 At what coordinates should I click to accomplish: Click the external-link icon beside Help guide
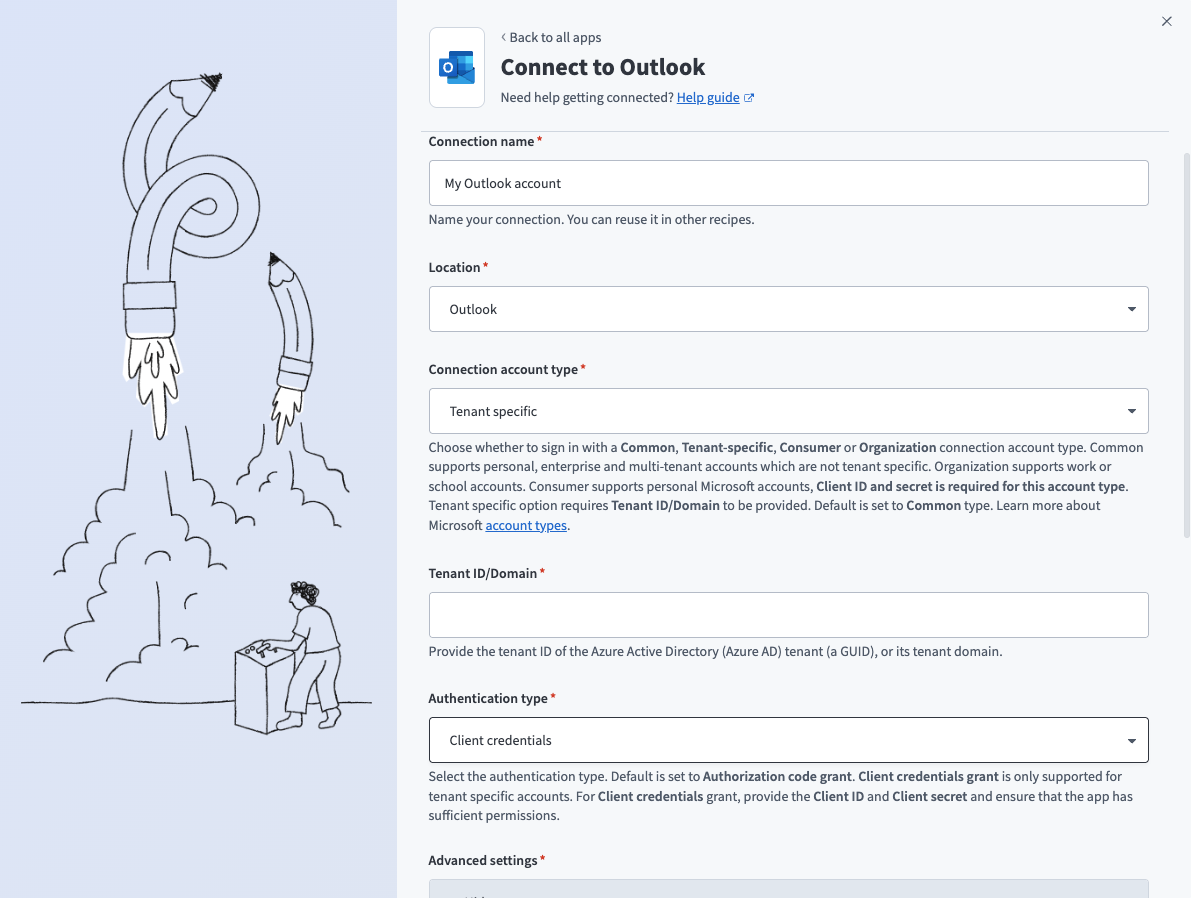pos(750,97)
